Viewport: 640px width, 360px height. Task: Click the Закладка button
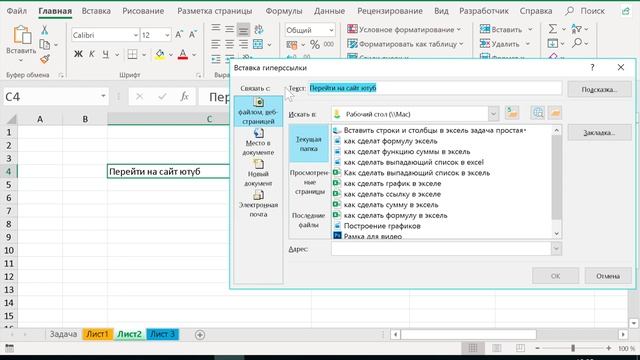click(599, 133)
